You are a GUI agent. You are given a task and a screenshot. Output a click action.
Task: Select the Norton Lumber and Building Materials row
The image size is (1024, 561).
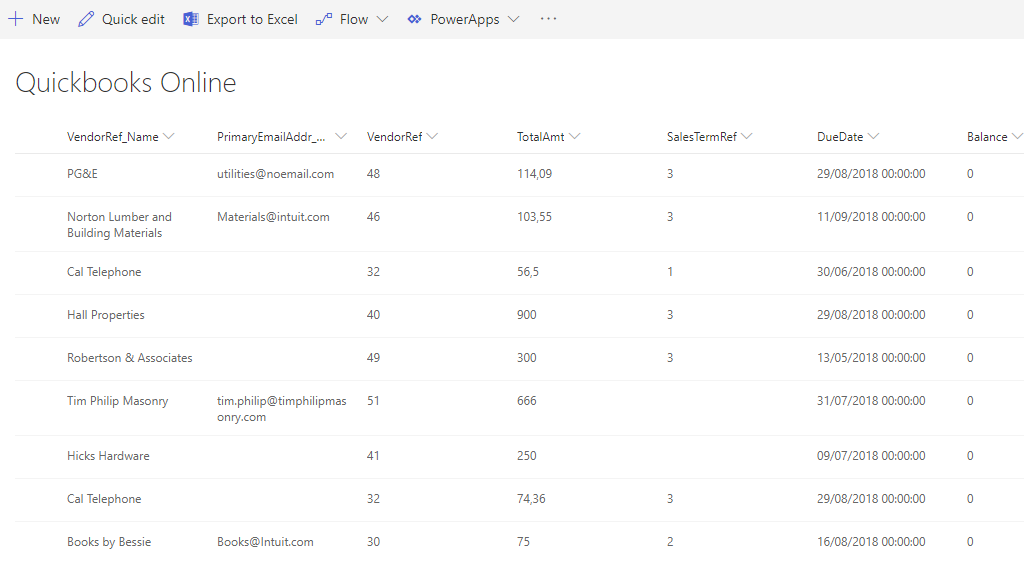pos(119,225)
